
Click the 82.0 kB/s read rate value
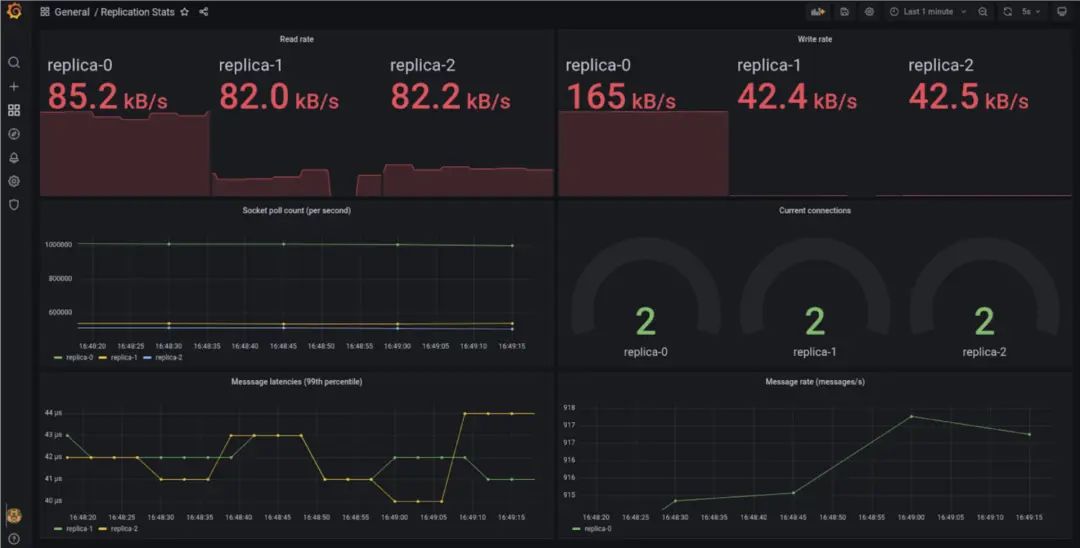278,97
